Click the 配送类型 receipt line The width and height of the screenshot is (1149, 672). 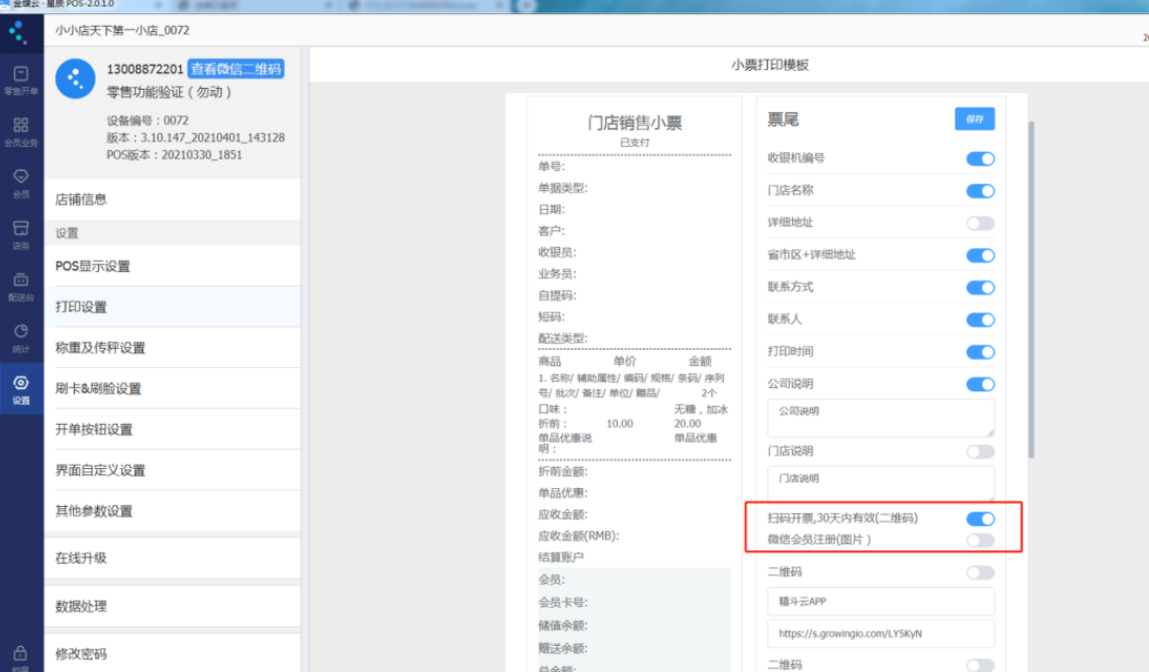point(563,338)
